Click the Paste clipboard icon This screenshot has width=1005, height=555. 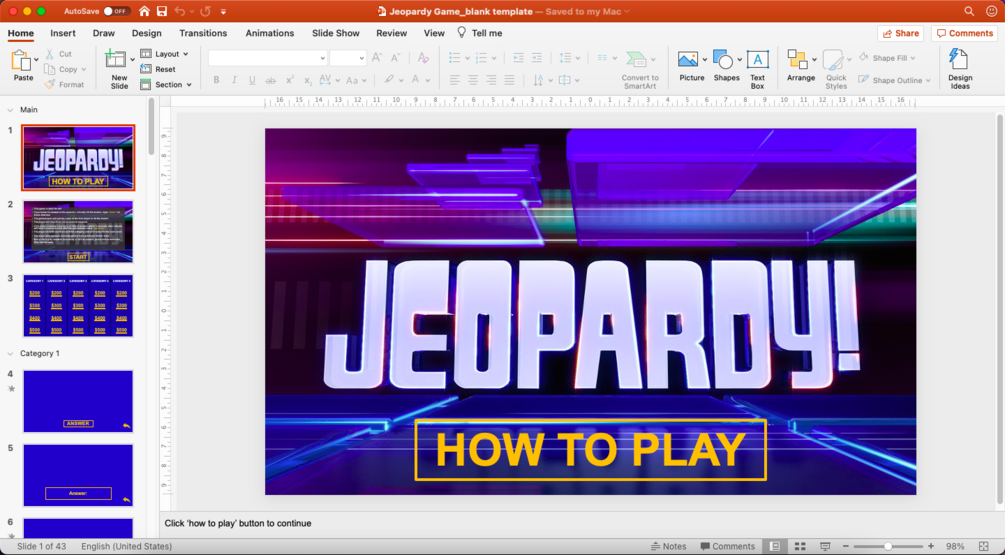tap(21, 62)
